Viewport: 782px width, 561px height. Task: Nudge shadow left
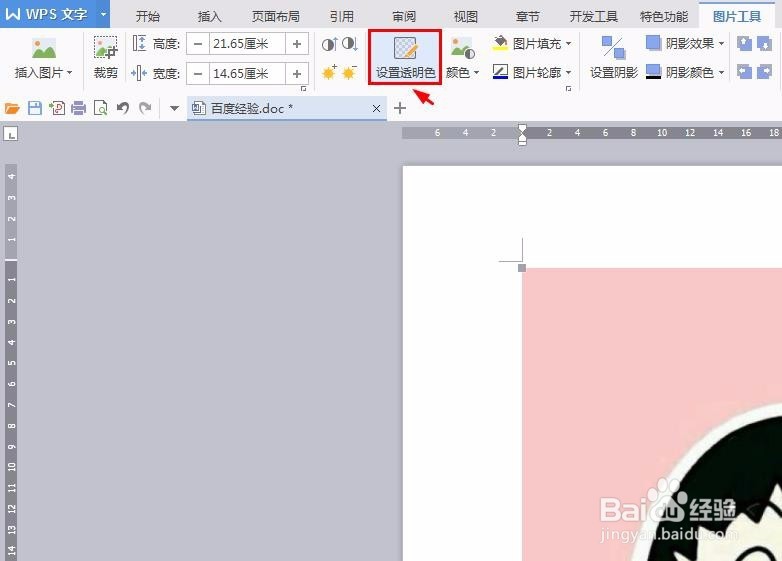point(745,72)
